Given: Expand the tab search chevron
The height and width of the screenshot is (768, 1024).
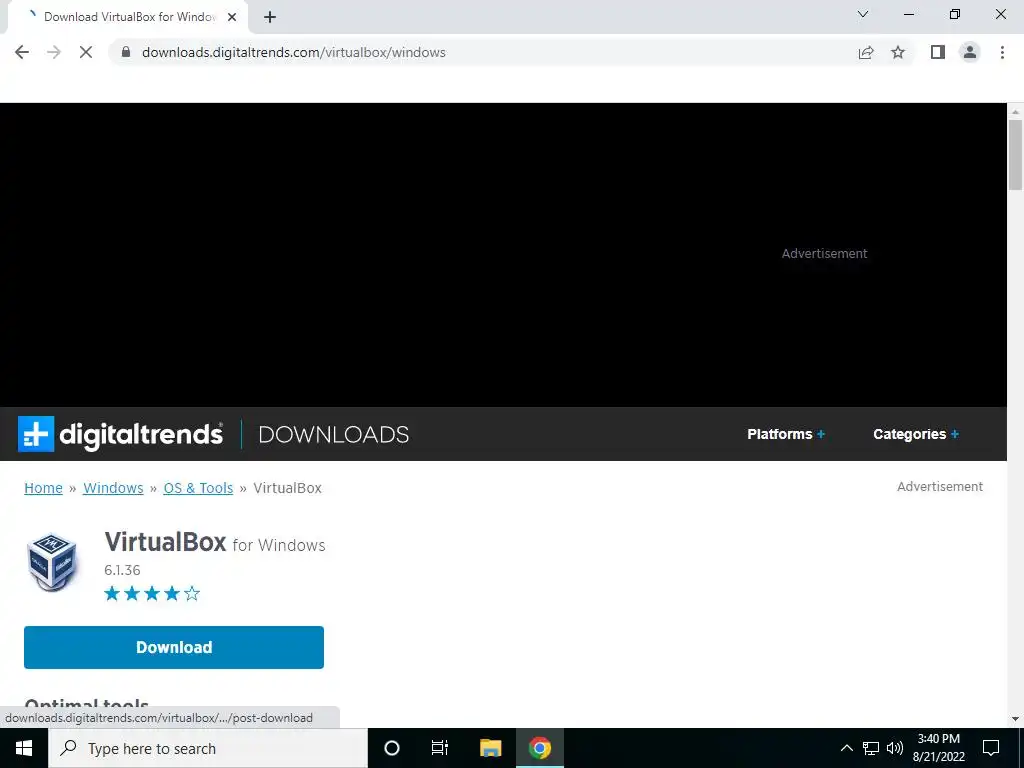Looking at the screenshot, I should pyautogui.click(x=863, y=14).
